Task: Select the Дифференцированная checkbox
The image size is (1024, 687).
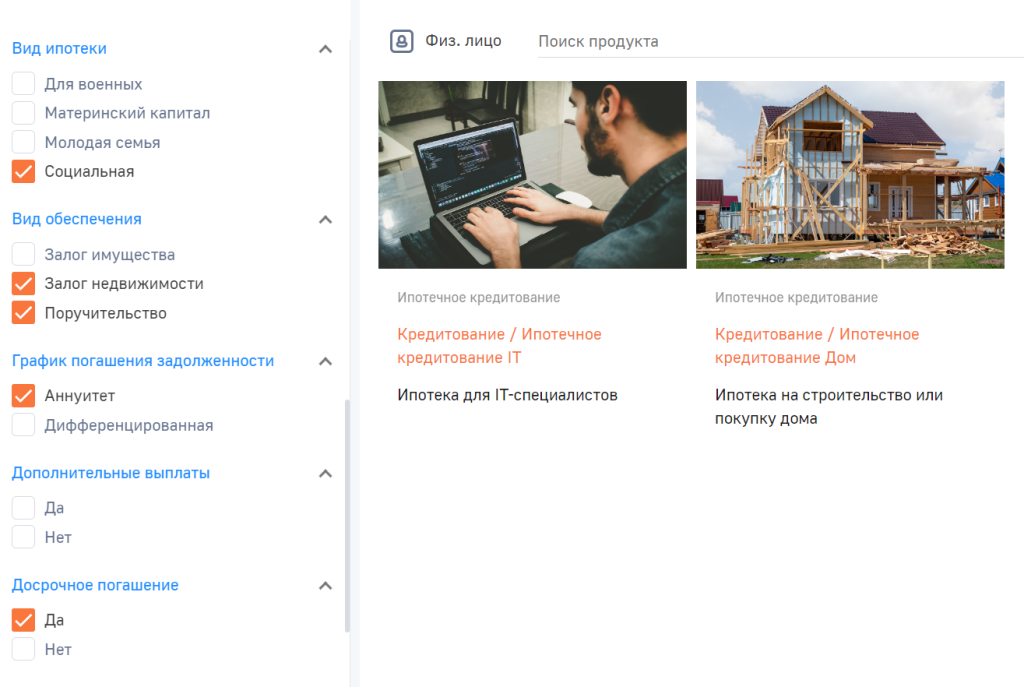Action: (x=24, y=425)
